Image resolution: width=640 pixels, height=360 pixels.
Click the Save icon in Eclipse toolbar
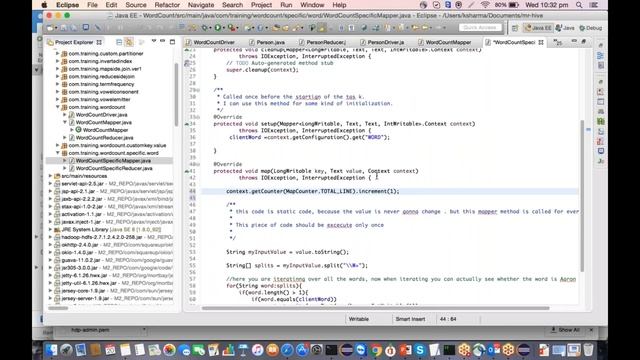(64, 28)
